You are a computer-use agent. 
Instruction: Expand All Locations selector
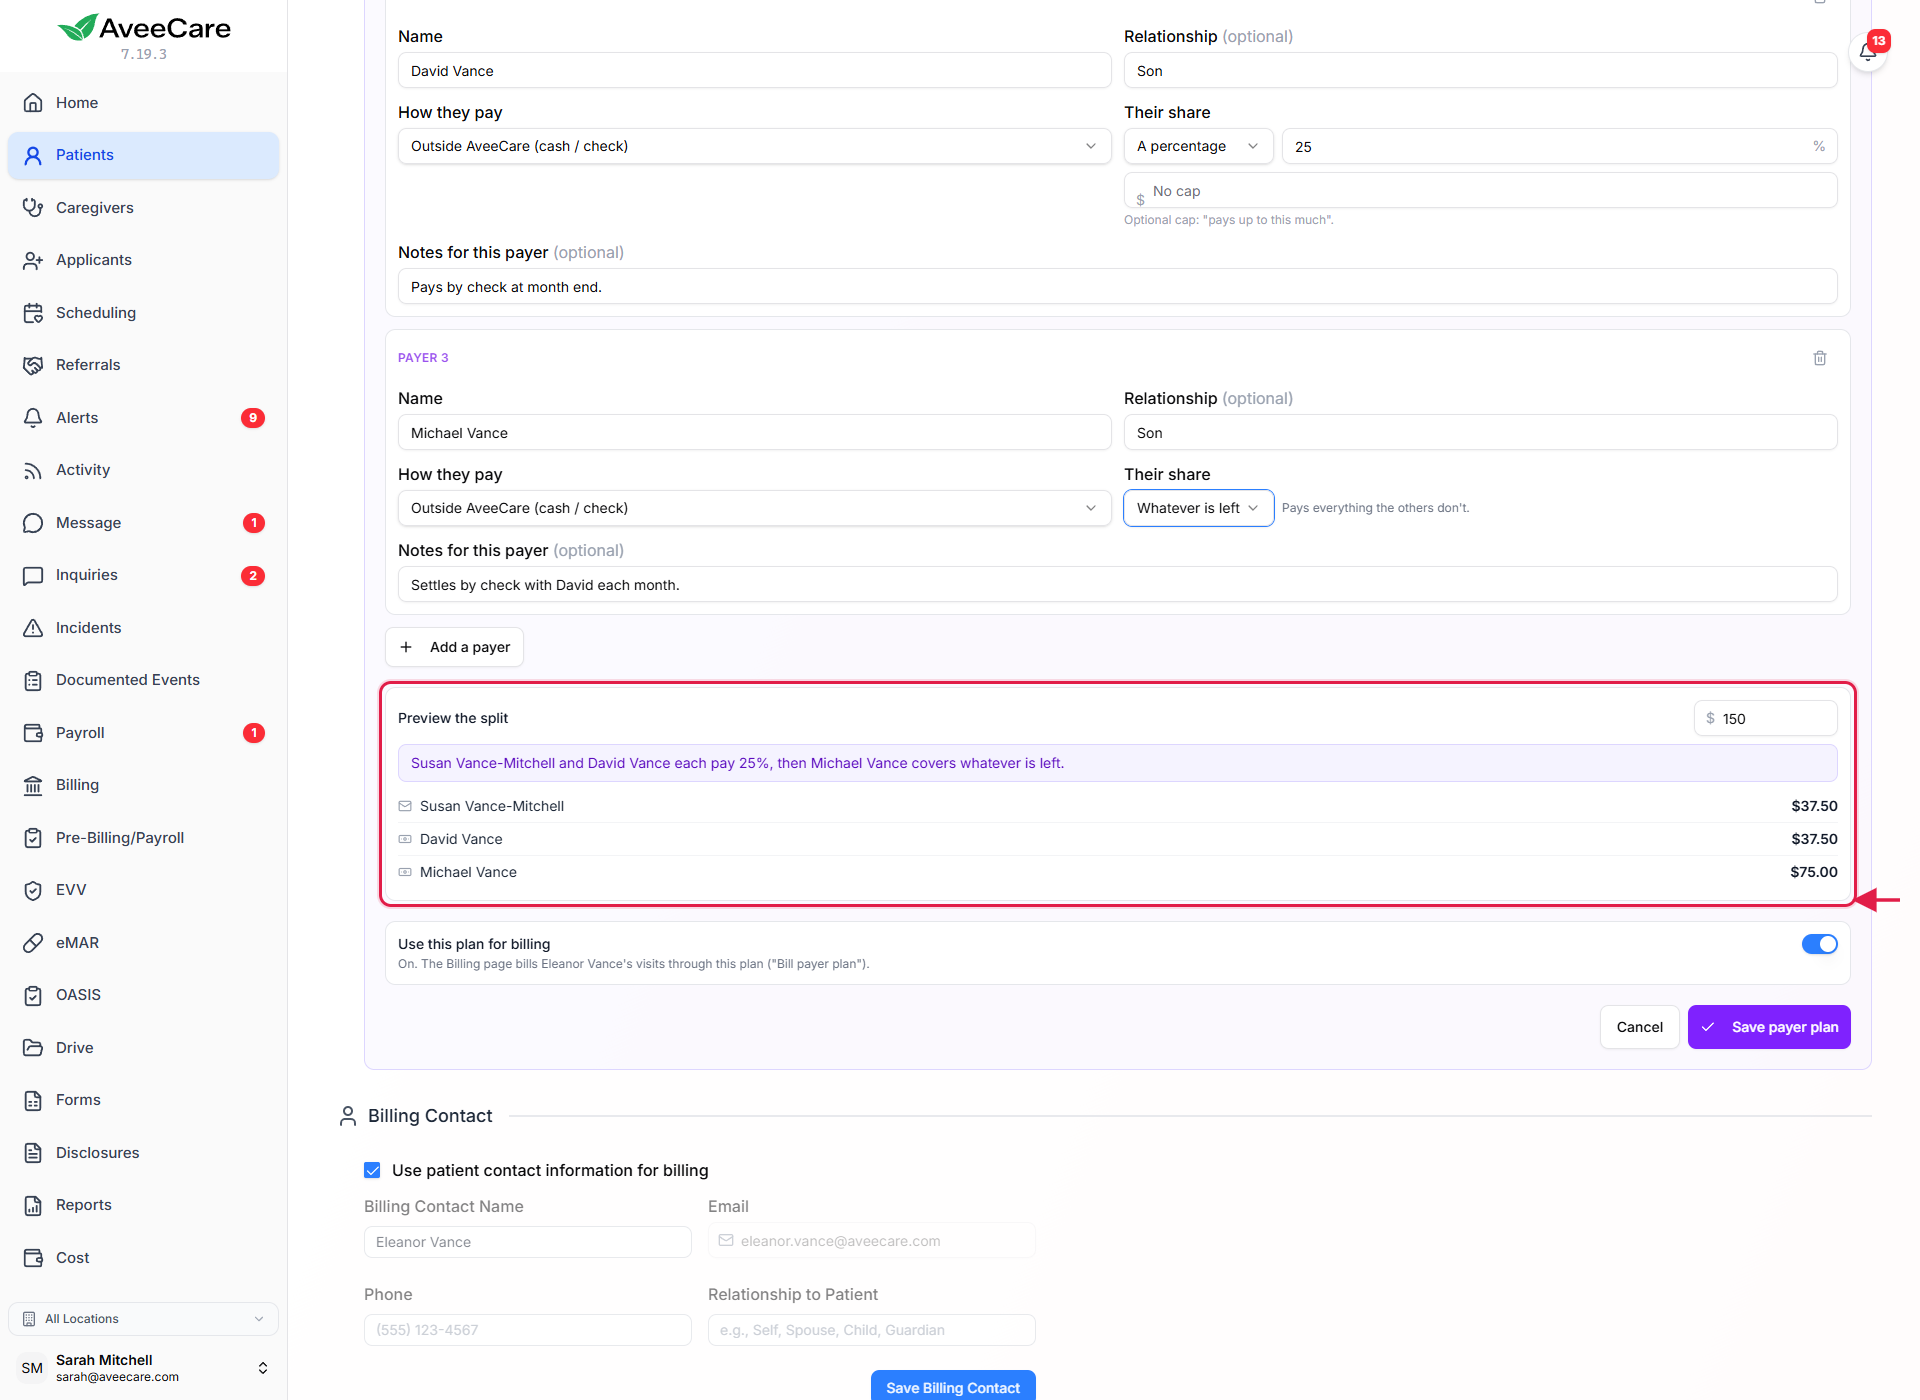click(143, 1319)
